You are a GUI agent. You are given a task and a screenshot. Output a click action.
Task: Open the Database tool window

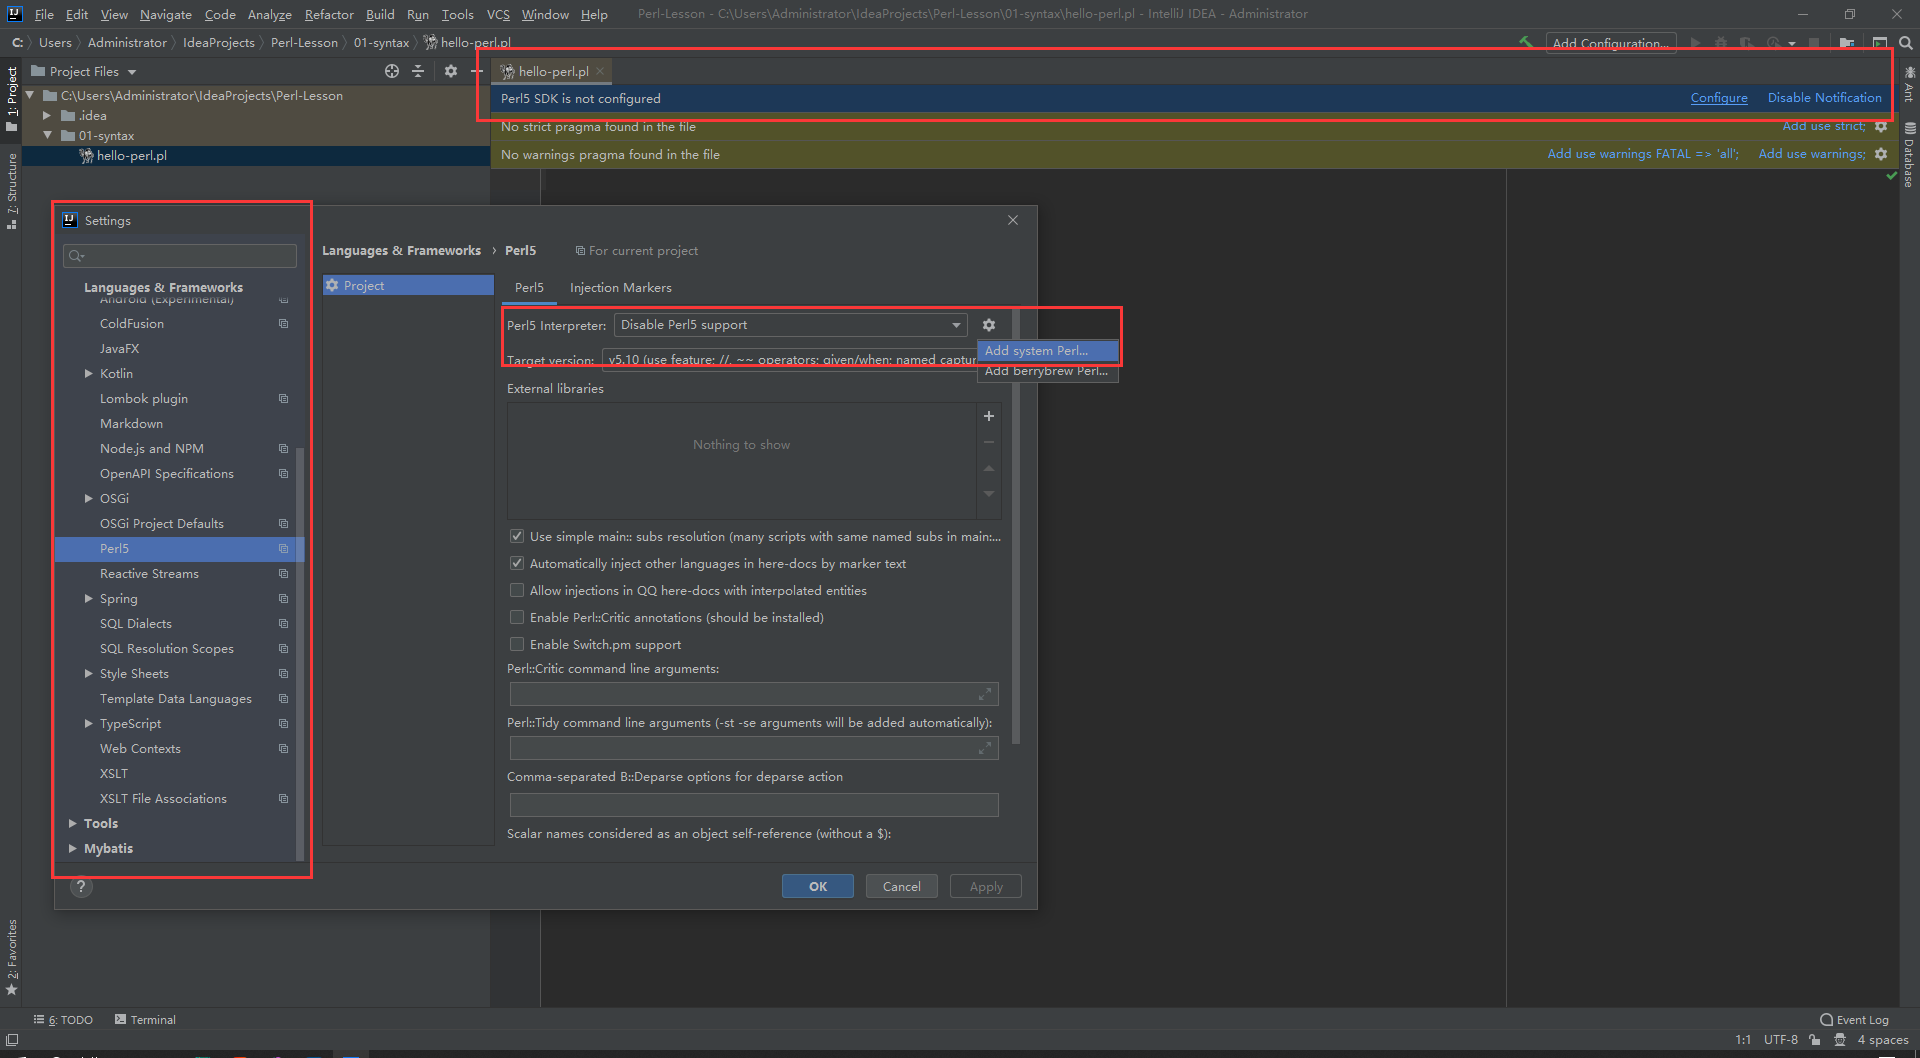pos(1910,155)
